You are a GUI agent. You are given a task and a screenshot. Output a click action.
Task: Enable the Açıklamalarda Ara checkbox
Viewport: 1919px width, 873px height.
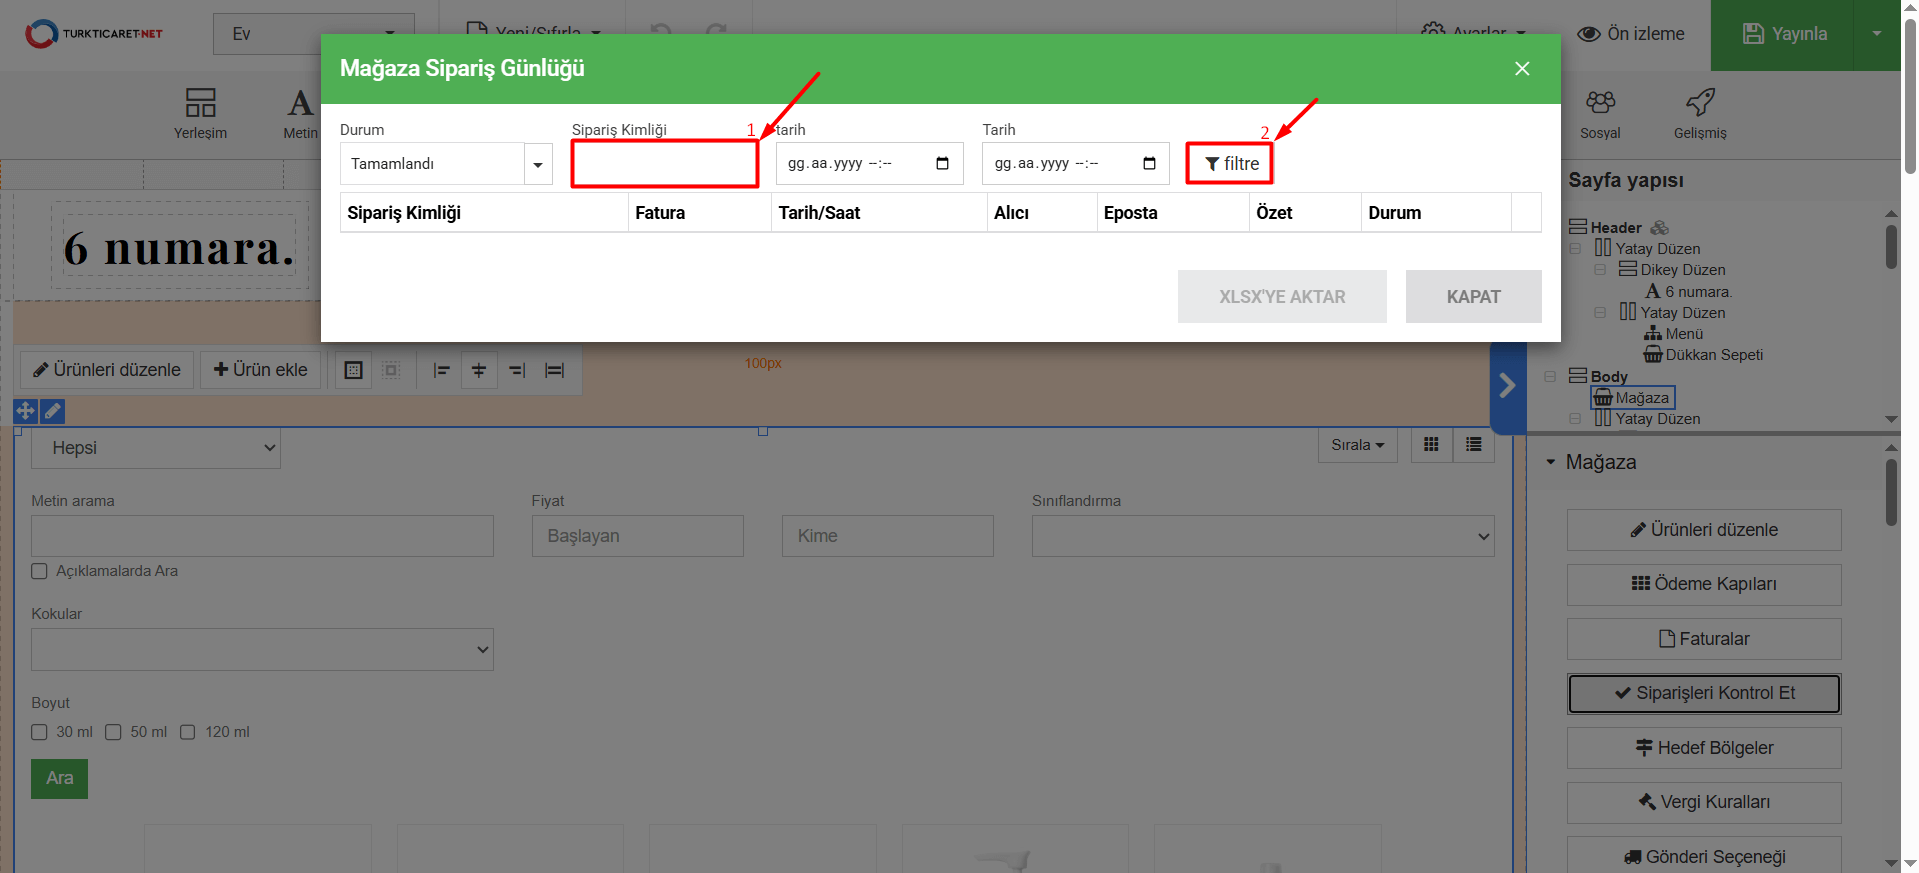(40, 571)
